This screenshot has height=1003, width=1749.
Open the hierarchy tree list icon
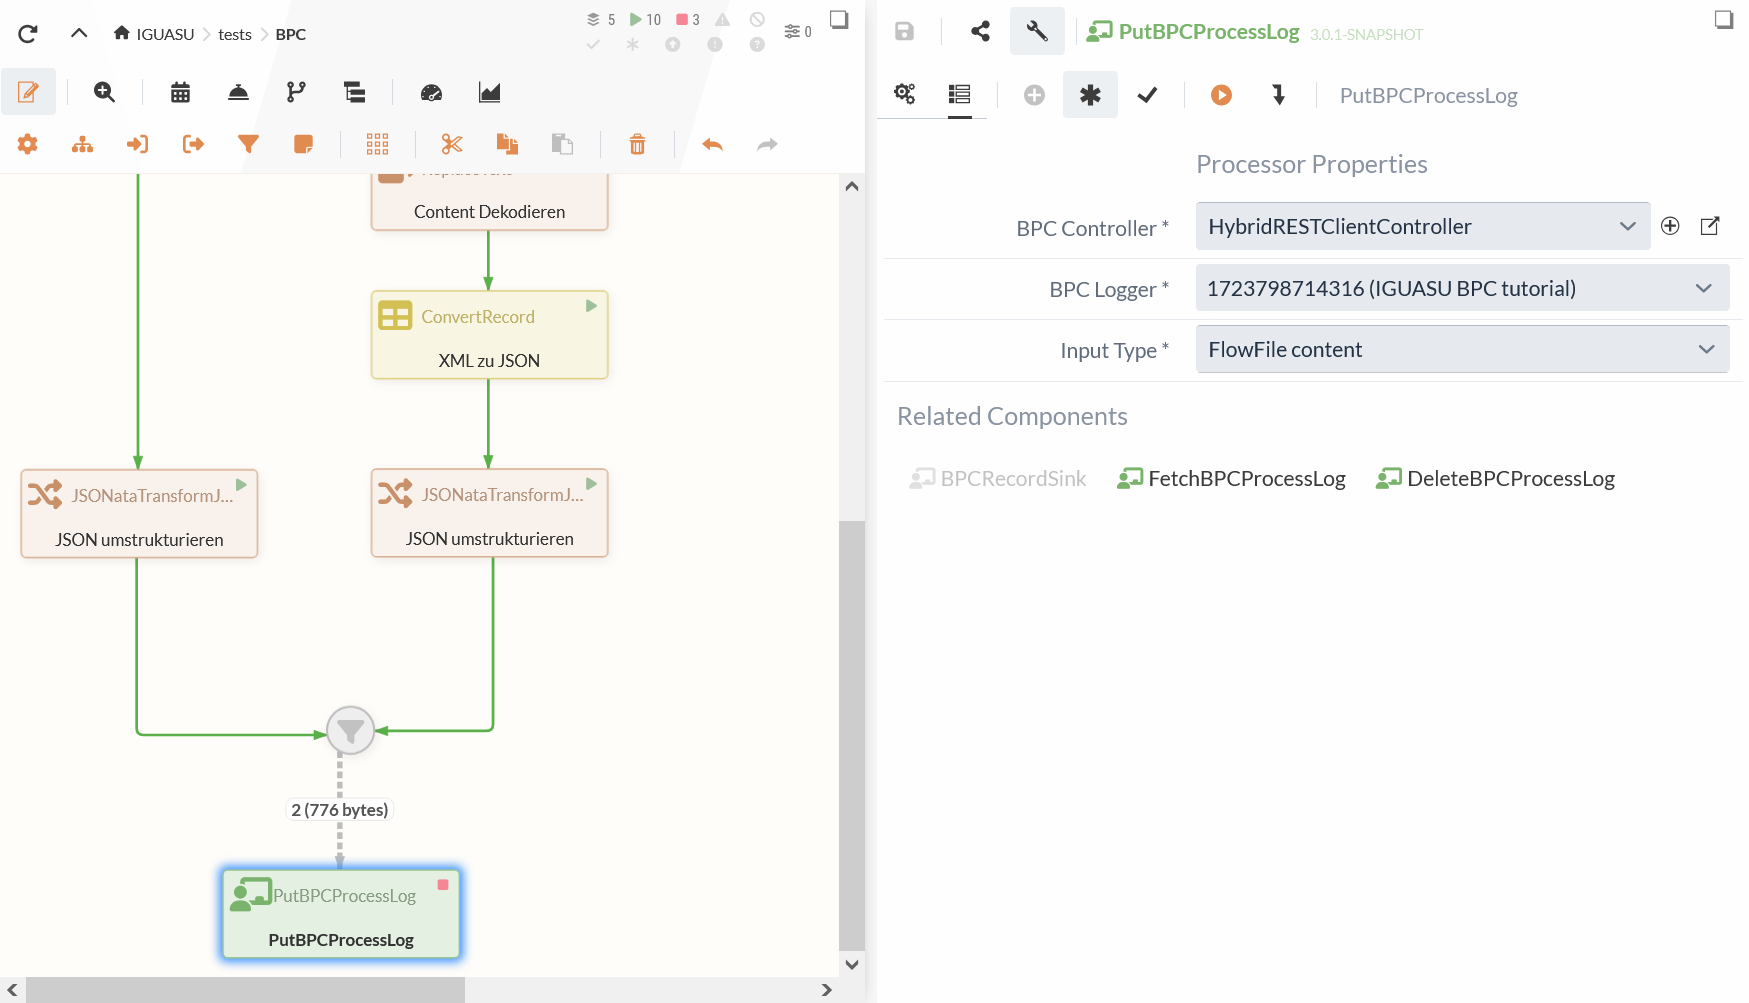point(354,92)
